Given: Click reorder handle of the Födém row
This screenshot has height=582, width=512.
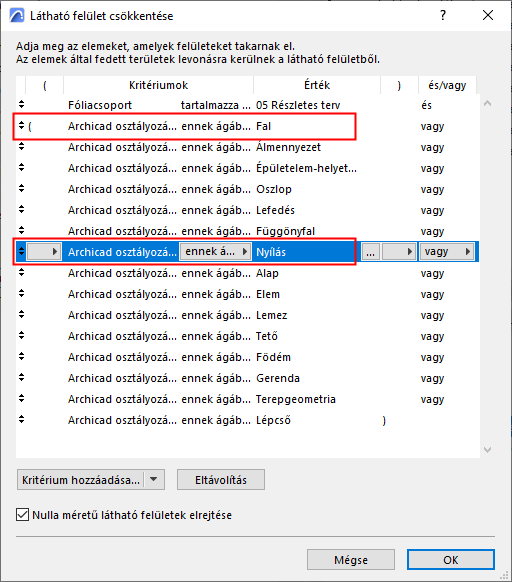Looking at the screenshot, I should (22, 357).
